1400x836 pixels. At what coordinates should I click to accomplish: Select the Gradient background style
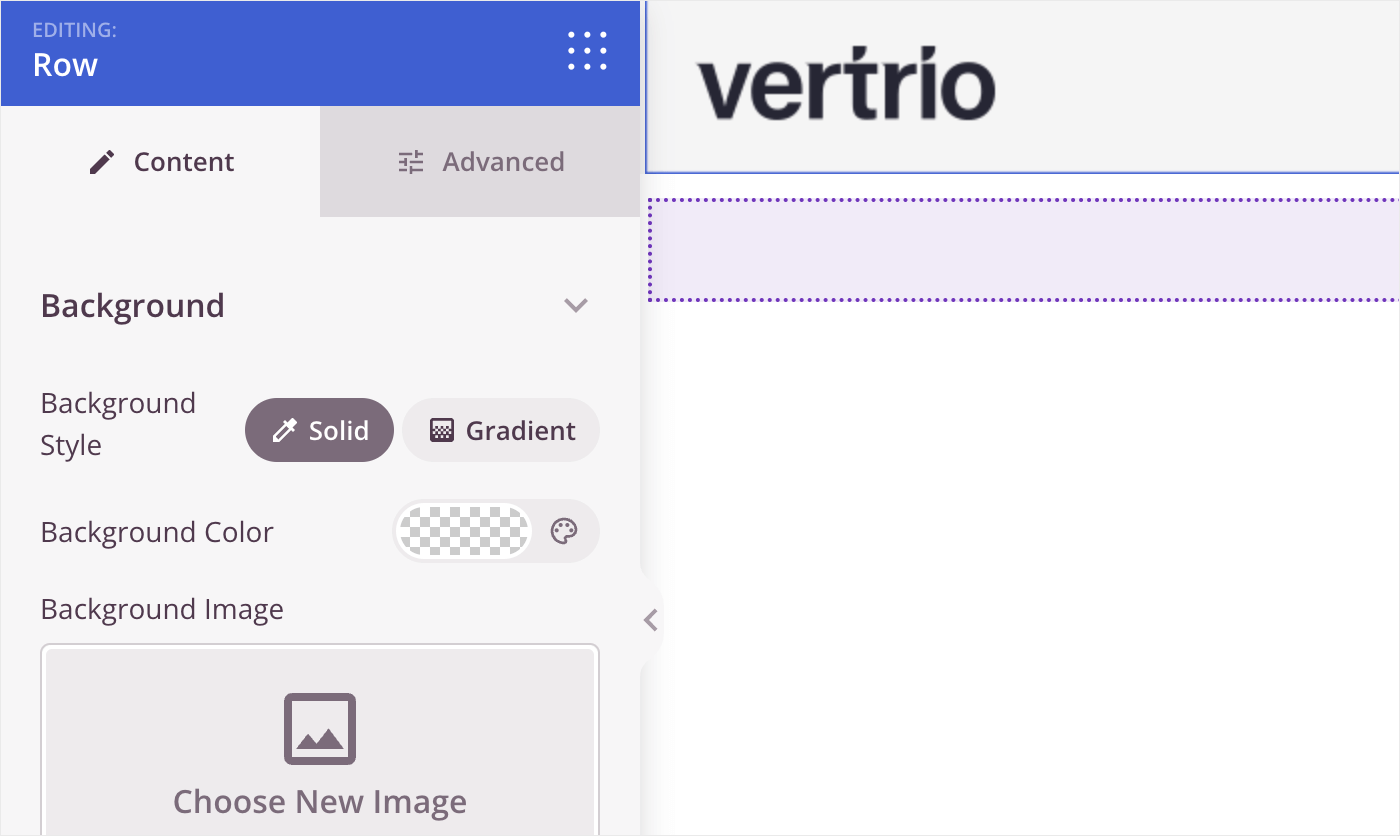pos(501,431)
